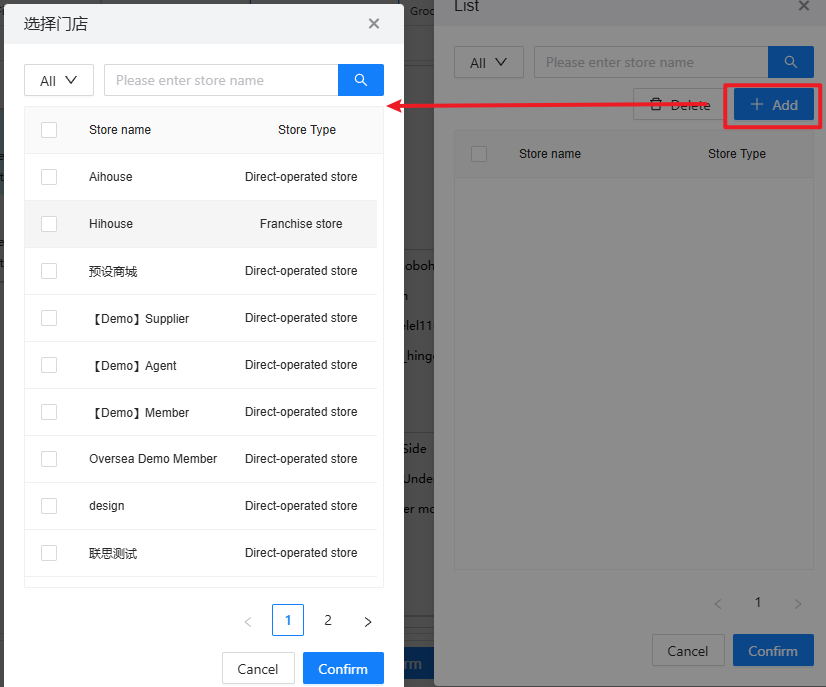Click the Delete trash button
The height and width of the screenshot is (687, 826).
pyautogui.click(x=679, y=104)
